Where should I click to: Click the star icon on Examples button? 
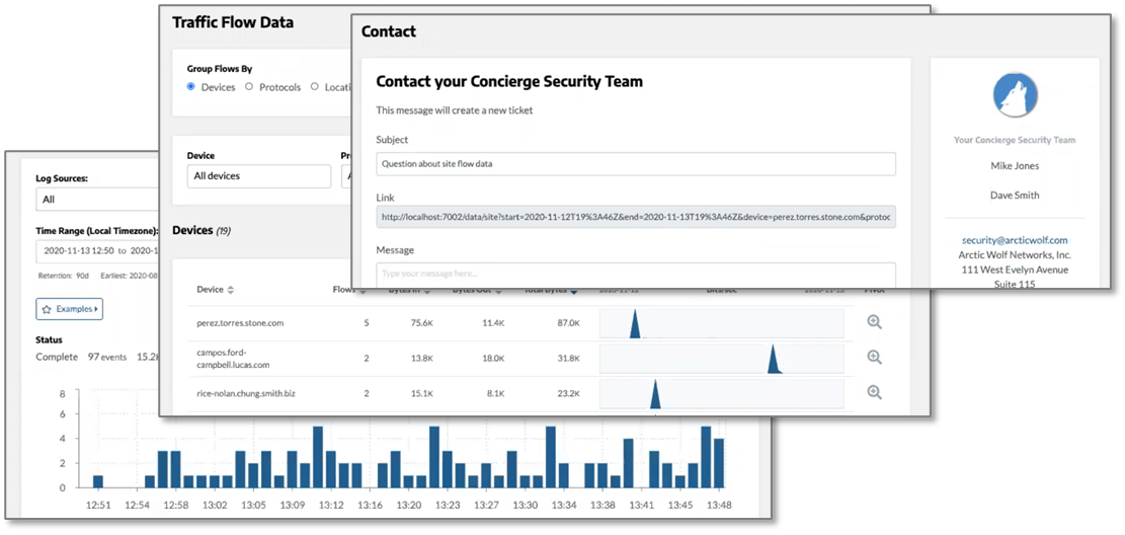point(47,309)
